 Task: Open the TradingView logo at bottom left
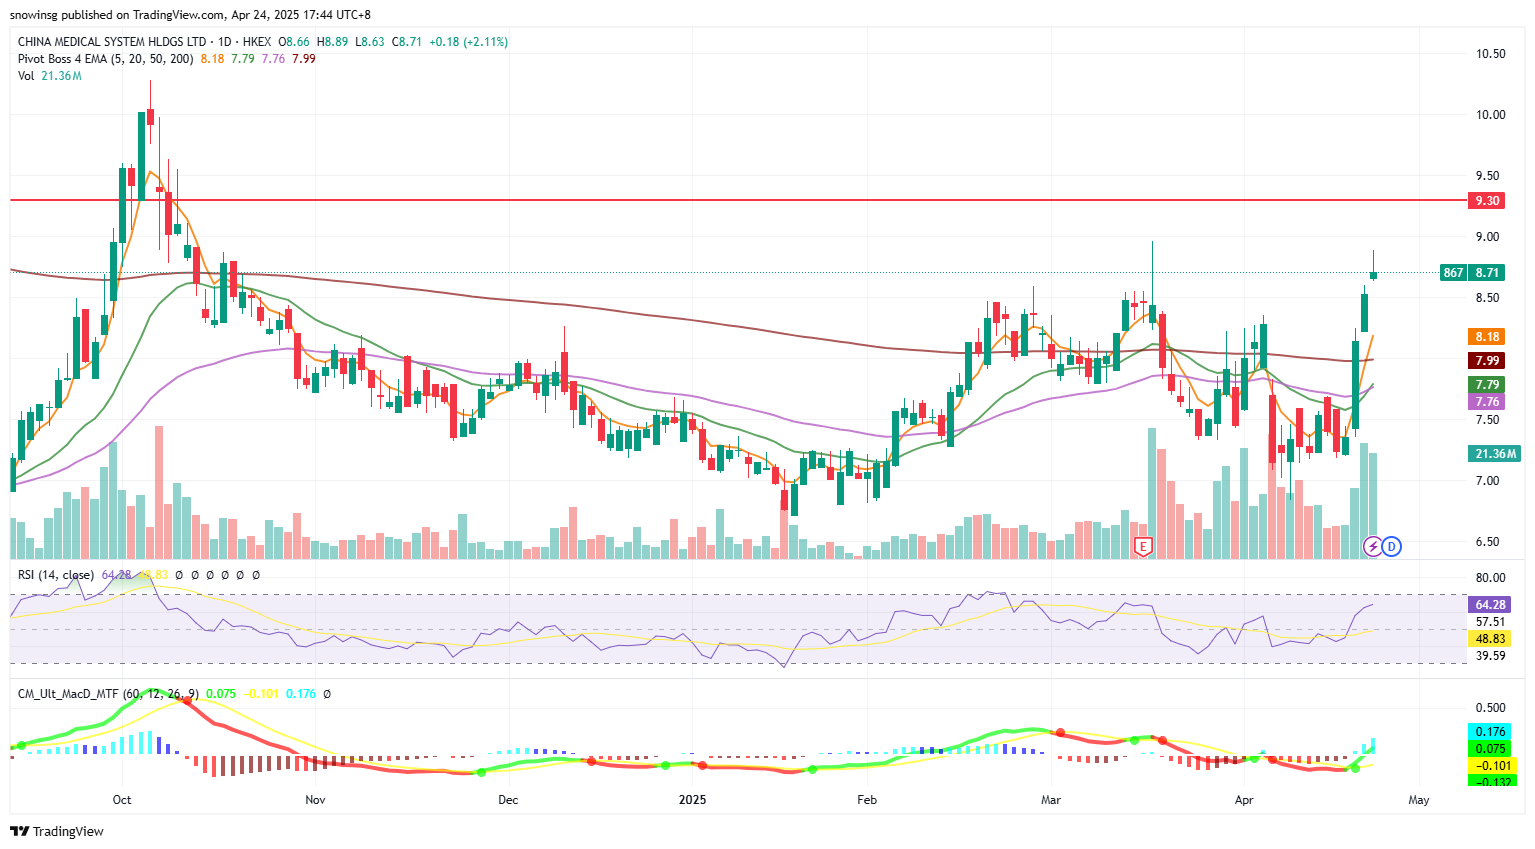point(57,831)
